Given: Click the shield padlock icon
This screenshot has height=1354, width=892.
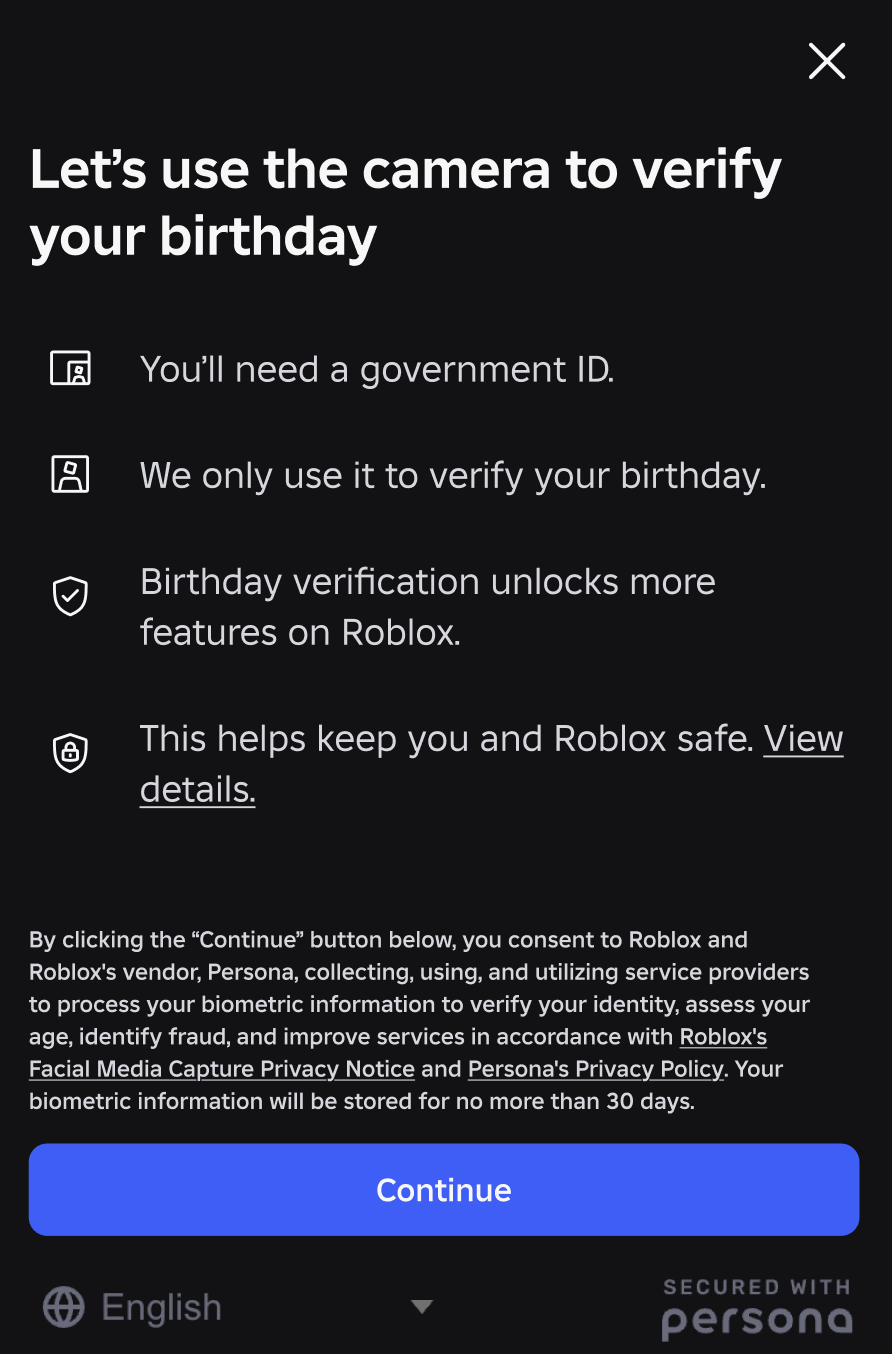Looking at the screenshot, I should coord(70,752).
